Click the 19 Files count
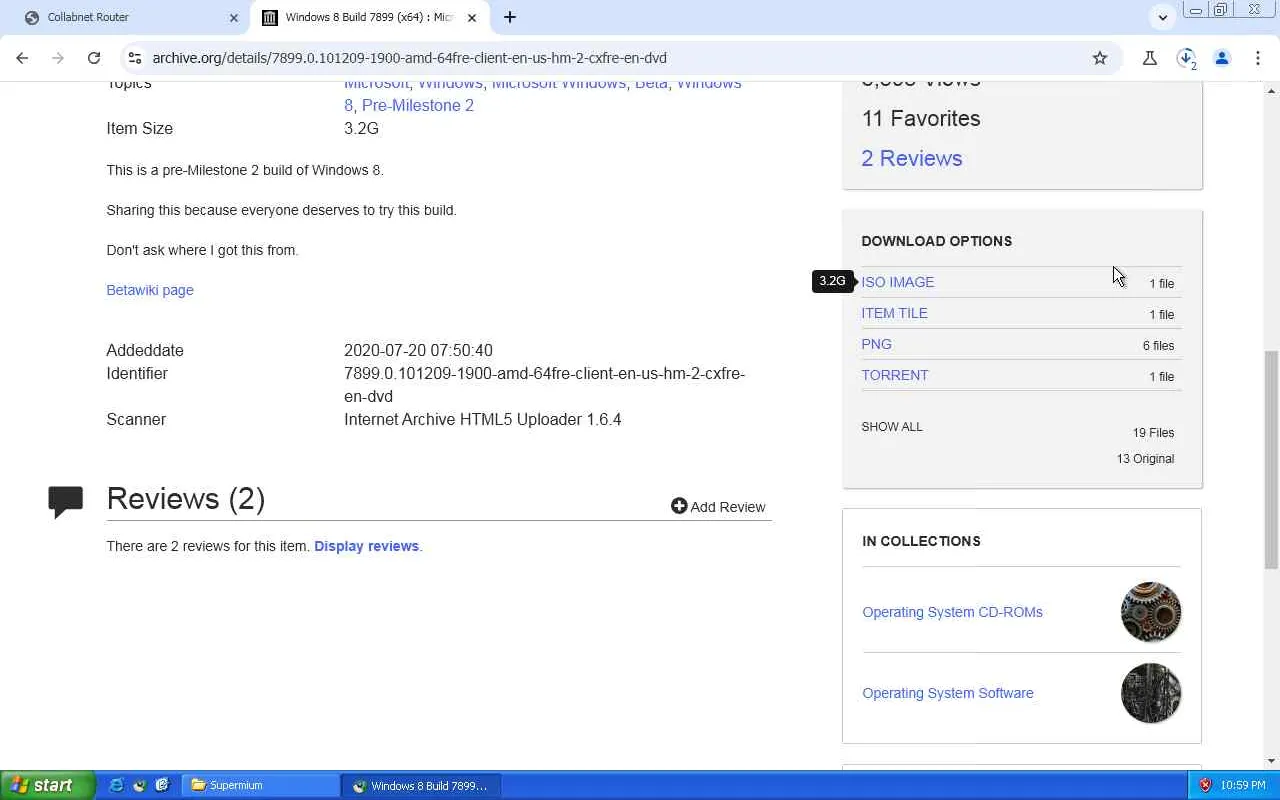Image resolution: width=1280 pixels, height=800 pixels. [x=1153, y=433]
